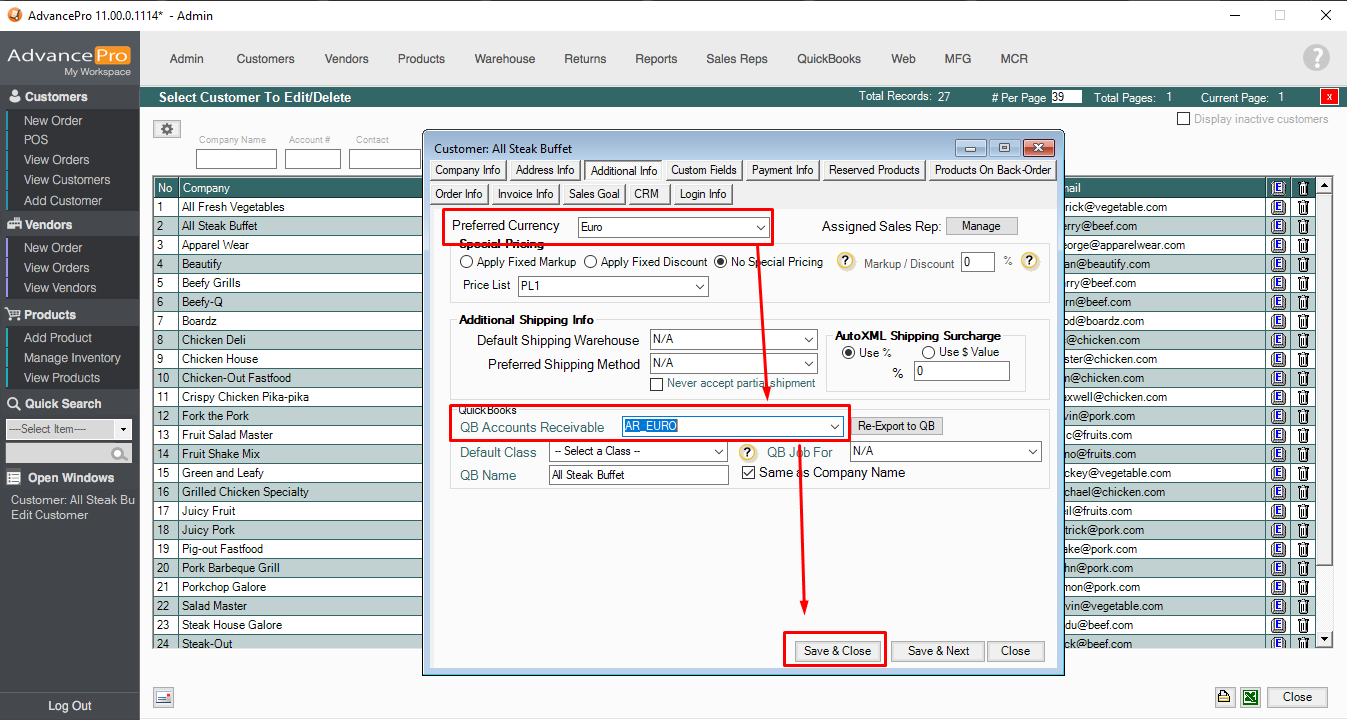The width and height of the screenshot is (1347, 720).
Task: Enable Never accept partial shipment checkbox
Action: click(x=657, y=384)
